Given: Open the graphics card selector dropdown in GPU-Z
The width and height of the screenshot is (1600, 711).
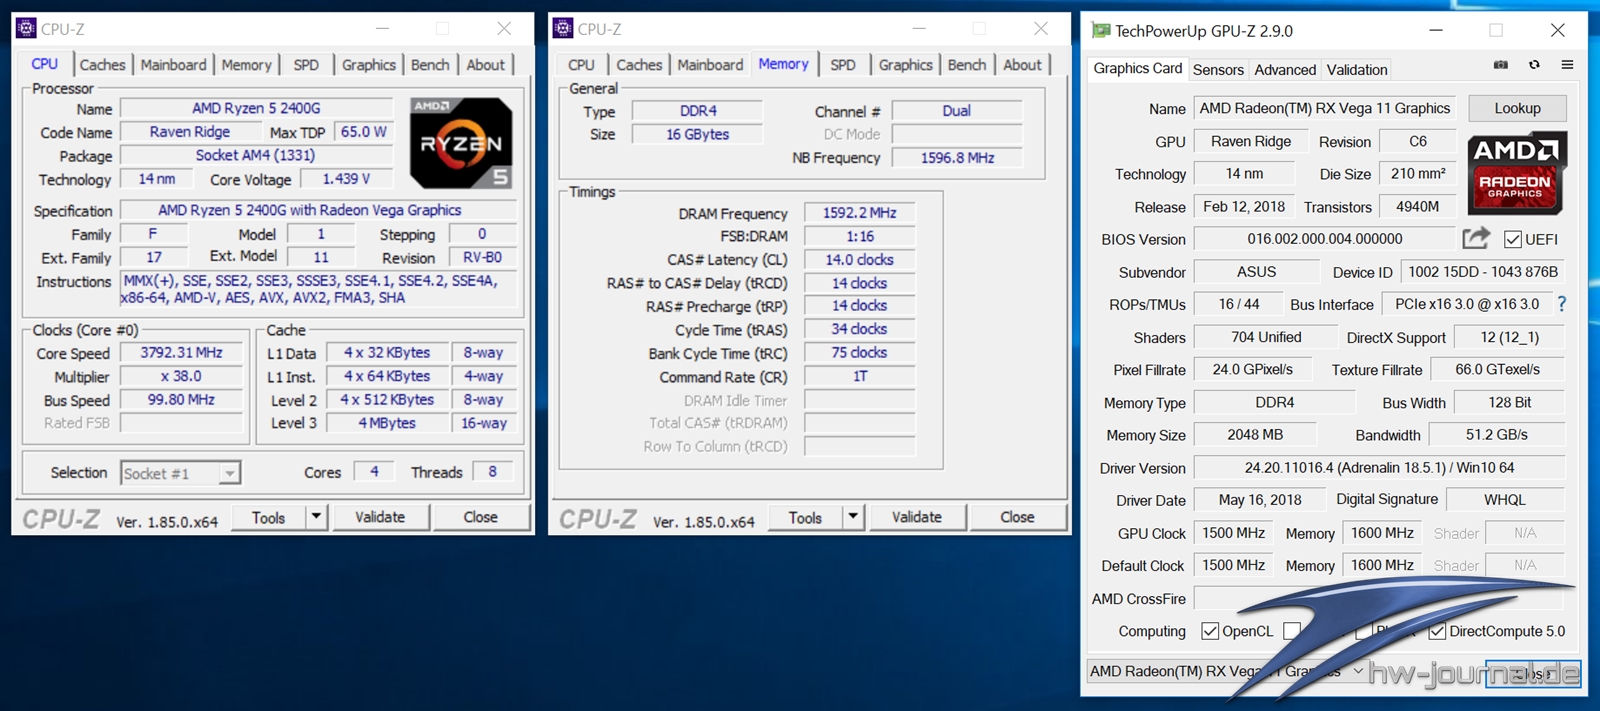Looking at the screenshot, I should (1226, 671).
